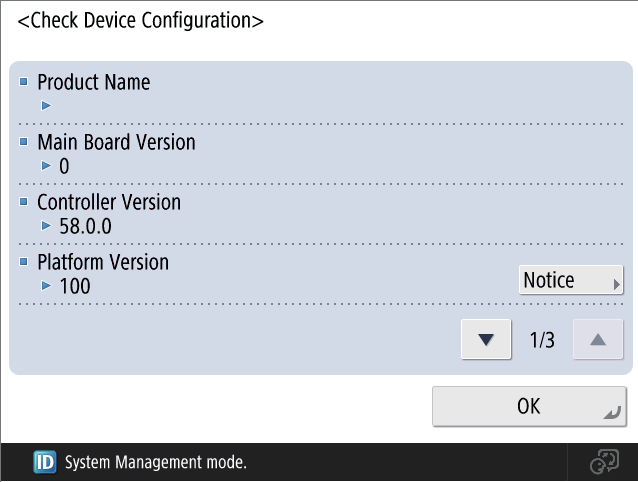Go to next page with down arrow
Image resolution: width=638 pixels, height=482 pixels.
pos(486,339)
